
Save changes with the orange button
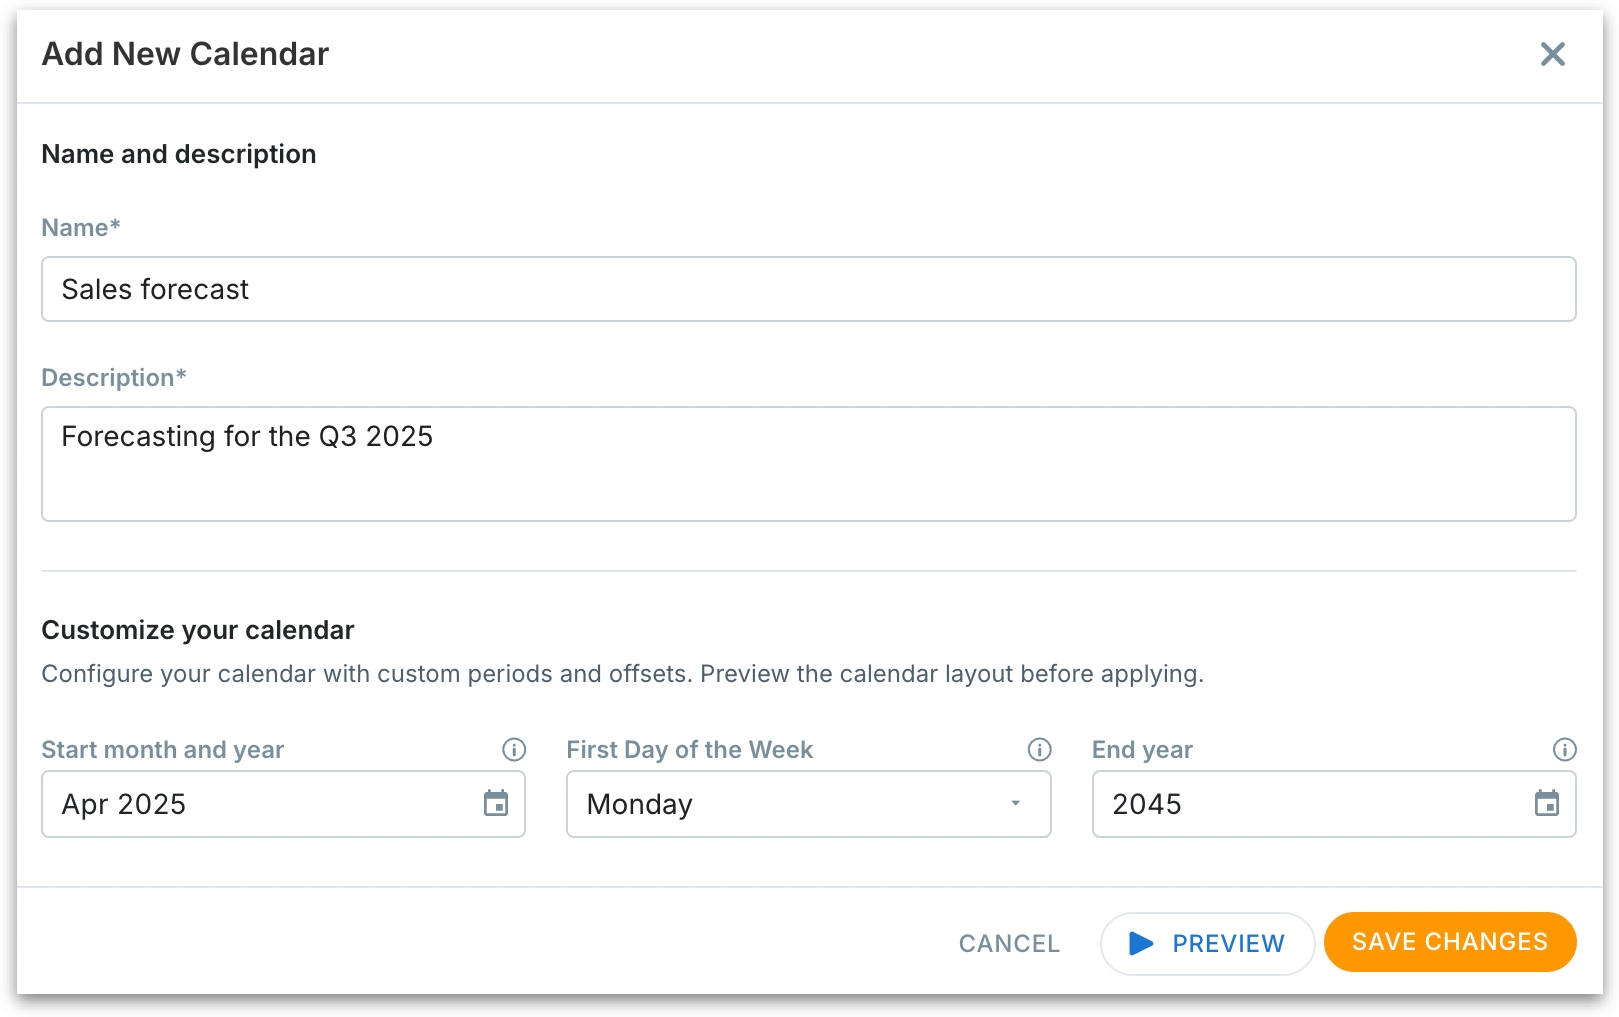1449,941
